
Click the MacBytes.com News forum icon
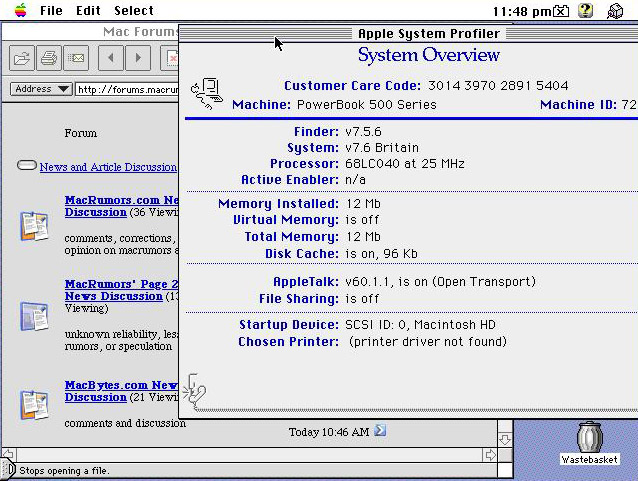click(x=34, y=405)
